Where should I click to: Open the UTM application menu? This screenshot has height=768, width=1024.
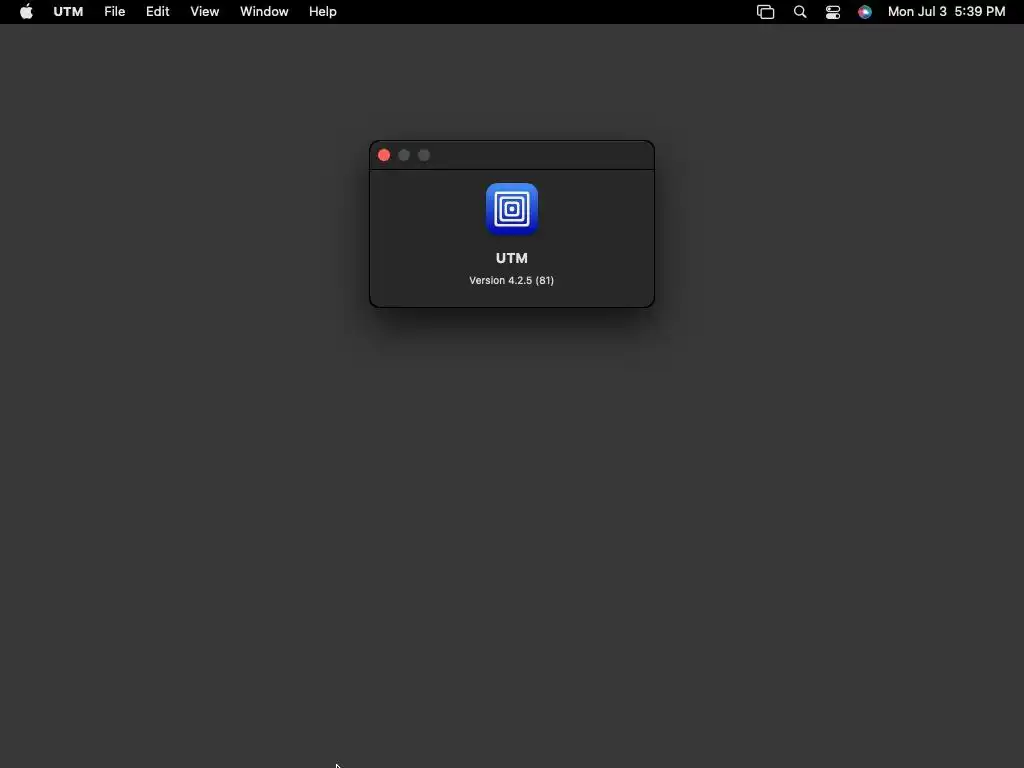click(68, 12)
